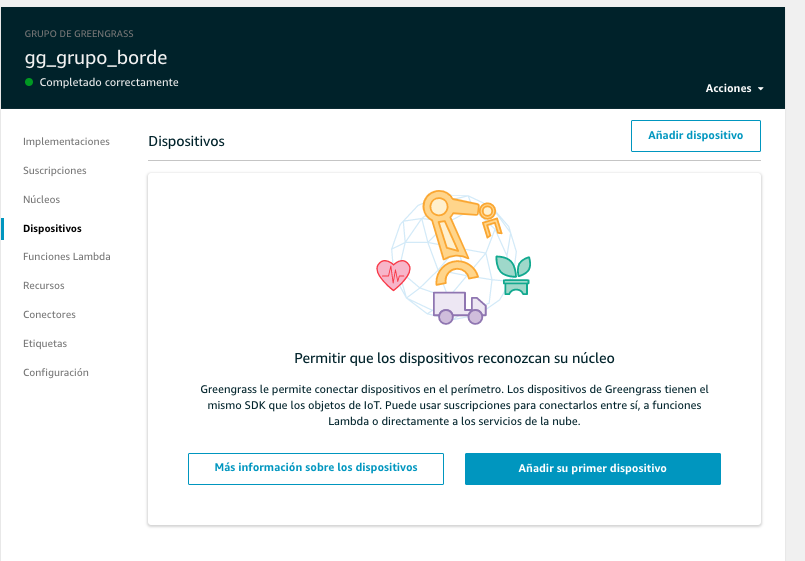The height and width of the screenshot is (561, 805).
Task: Open Suscripciones in the sidebar
Action: [x=54, y=170]
